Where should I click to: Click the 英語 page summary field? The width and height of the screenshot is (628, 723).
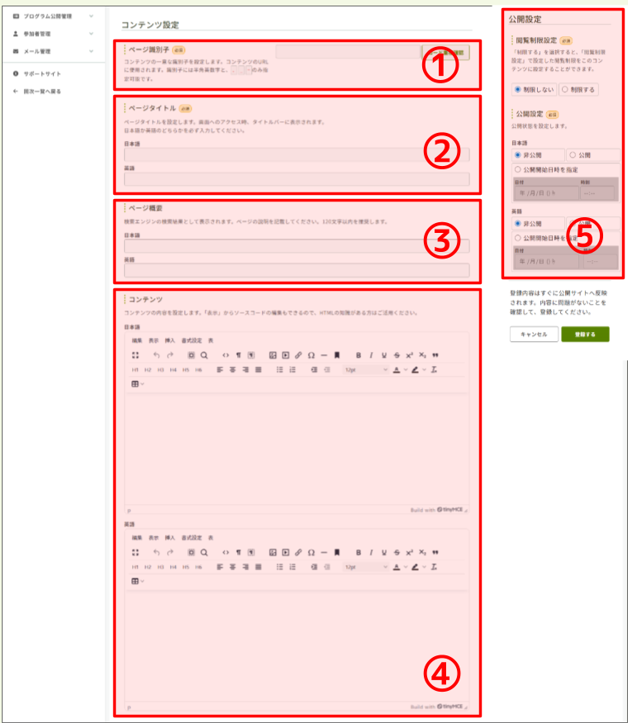click(297, 270)
